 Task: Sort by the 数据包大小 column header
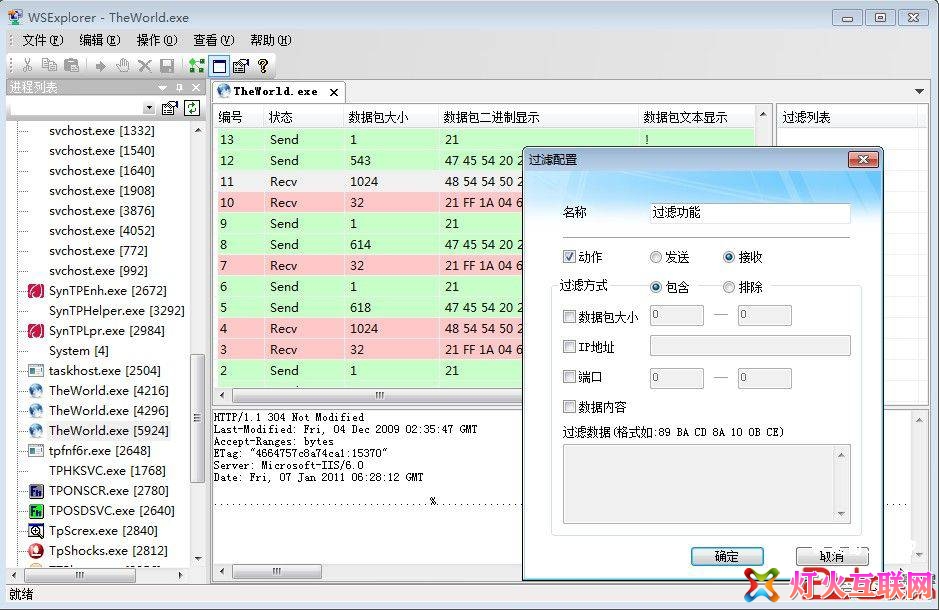[392, 117]
